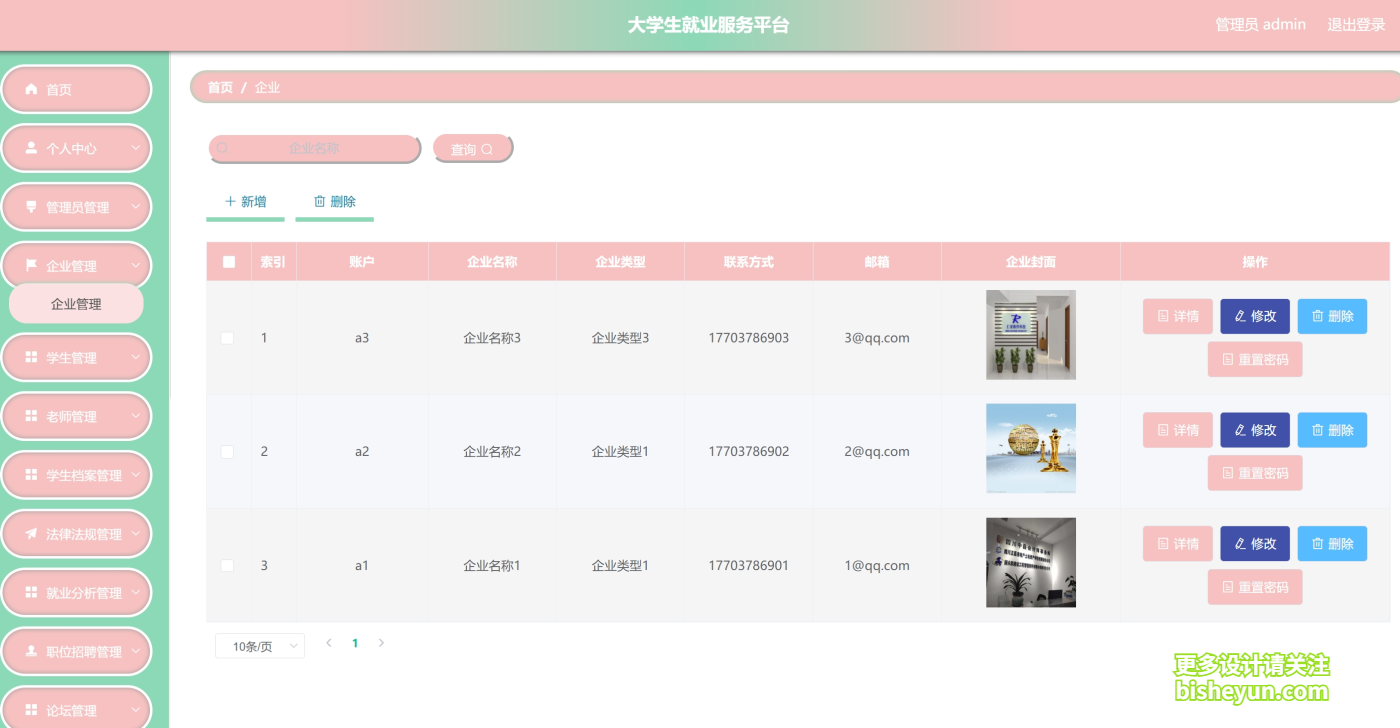This screenshot has height=728, width=1400.
Task: Select 企业管理 submenu item
Action: (76, 303)
